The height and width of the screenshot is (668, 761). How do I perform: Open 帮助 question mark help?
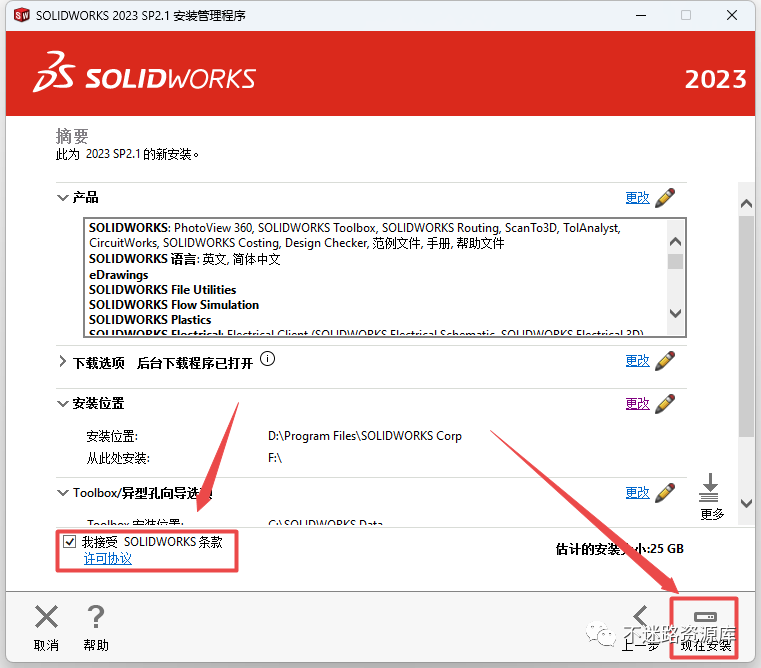point(96,617)
